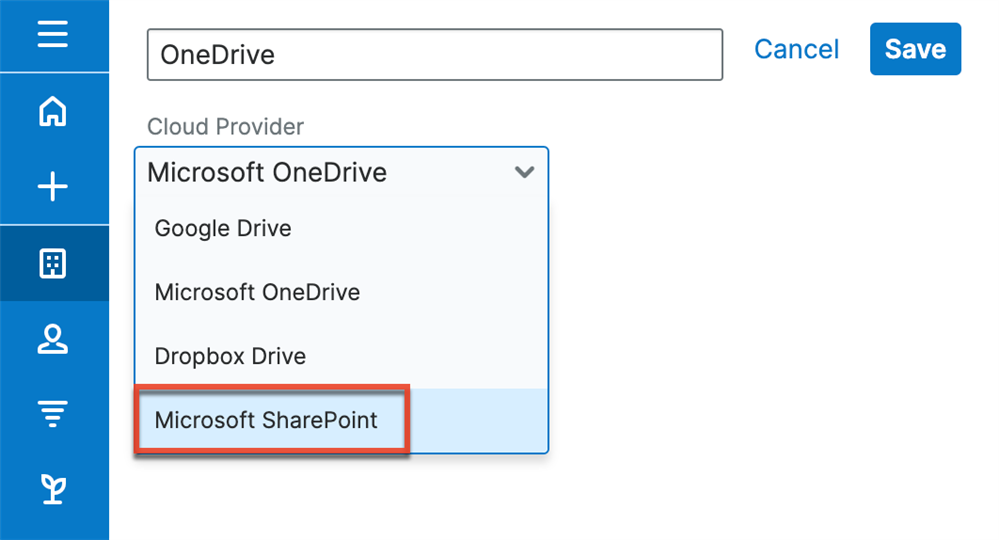999x540 pixels.
Task: Pick Dropbox Drive as cloud provider
Action: (230, 356)
